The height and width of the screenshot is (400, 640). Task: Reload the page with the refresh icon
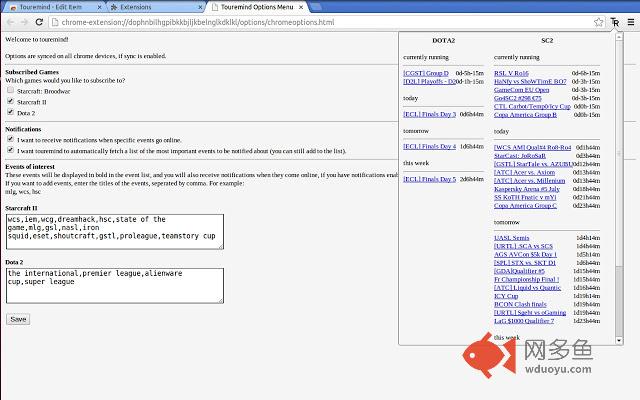coord(39,22)
